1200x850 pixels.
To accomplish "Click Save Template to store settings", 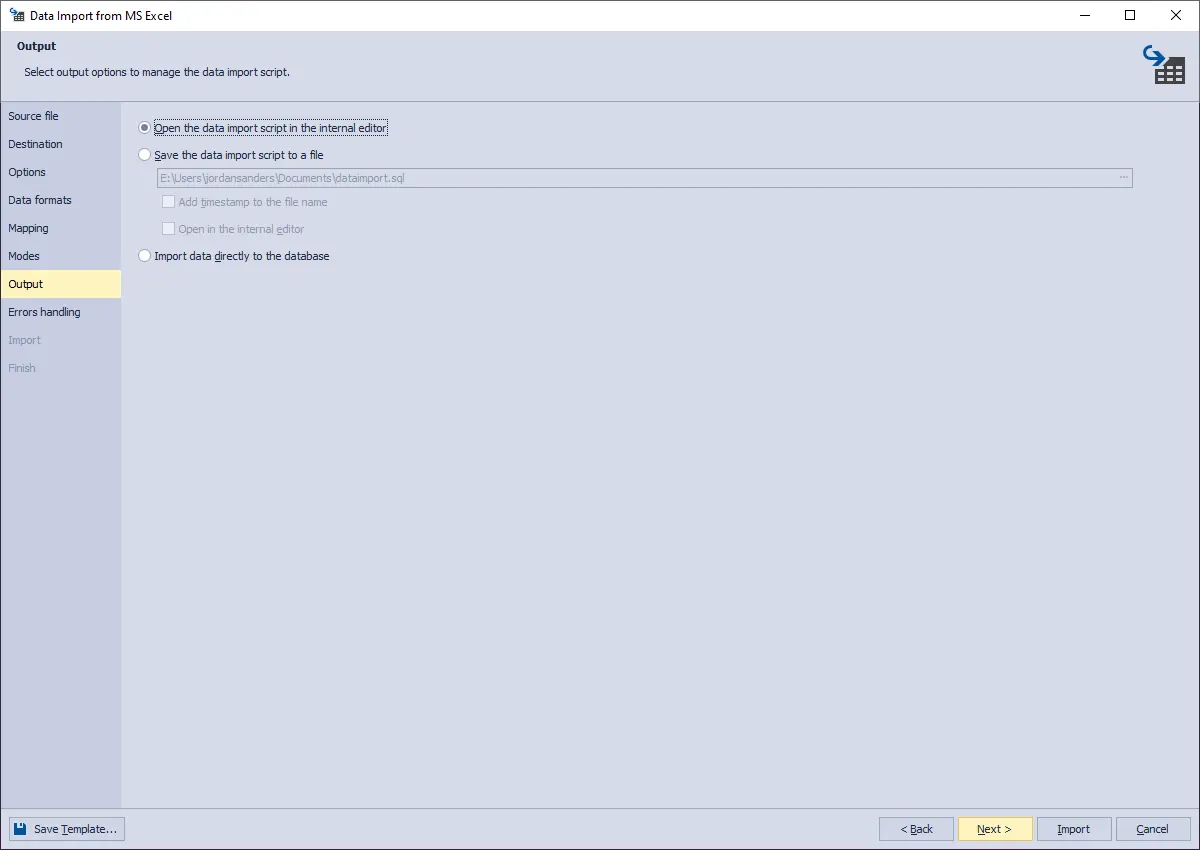I will pyautogui.click(x=66, y=828).
